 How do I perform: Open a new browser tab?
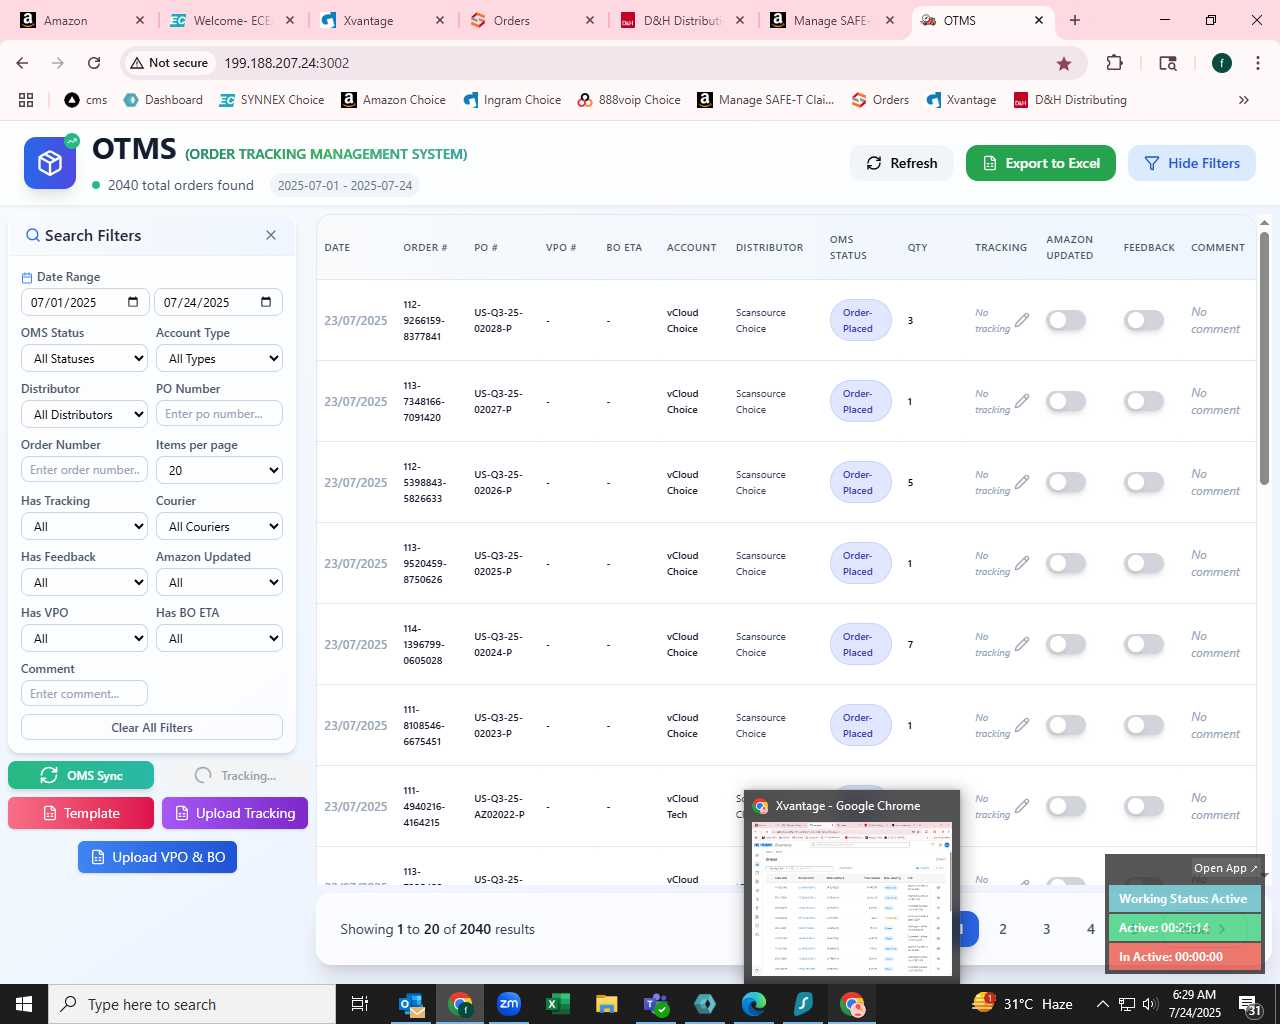click(x=1075, y=20)
